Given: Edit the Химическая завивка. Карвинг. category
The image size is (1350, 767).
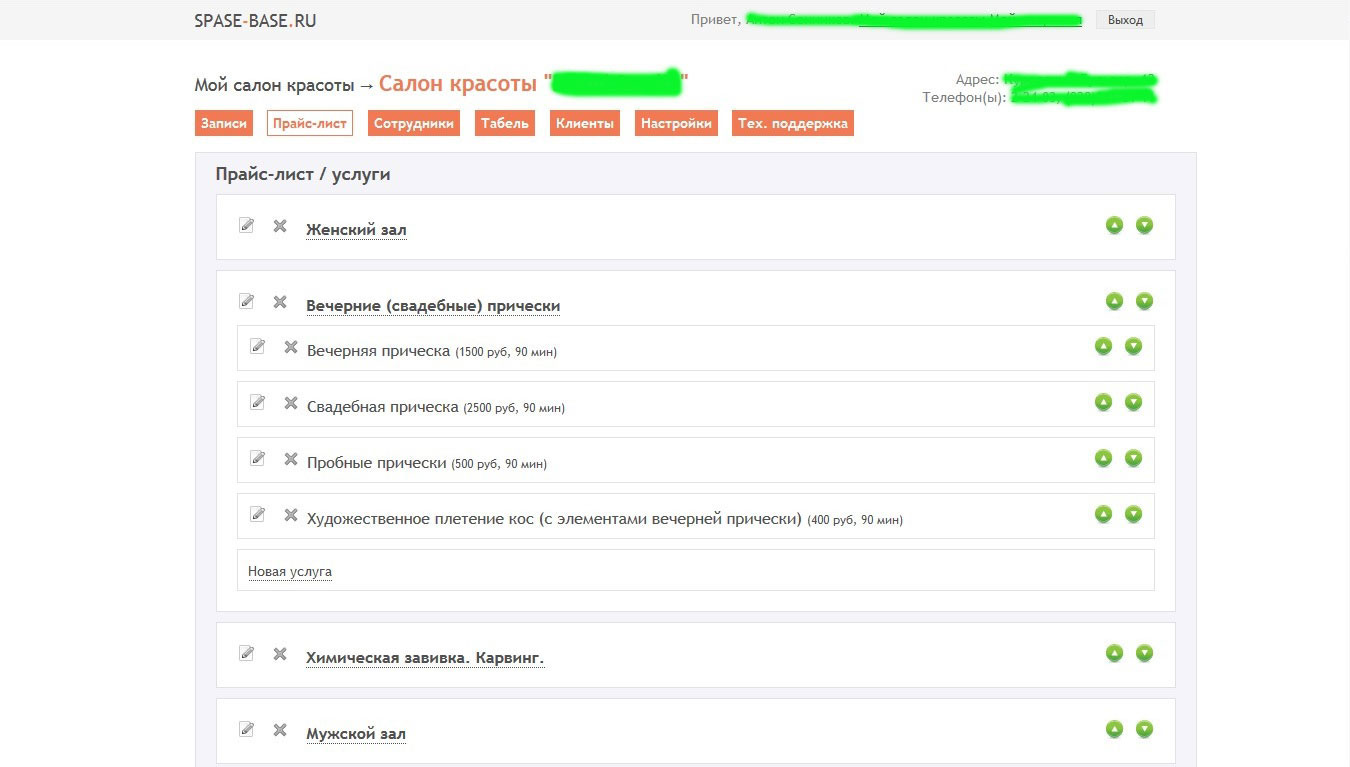Looking at the screenshot, I should [247, 653].
